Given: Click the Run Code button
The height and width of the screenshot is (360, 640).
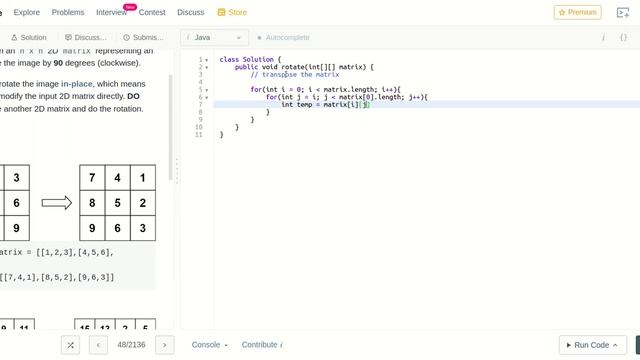Looking at the screenshot, I should 592,345.
